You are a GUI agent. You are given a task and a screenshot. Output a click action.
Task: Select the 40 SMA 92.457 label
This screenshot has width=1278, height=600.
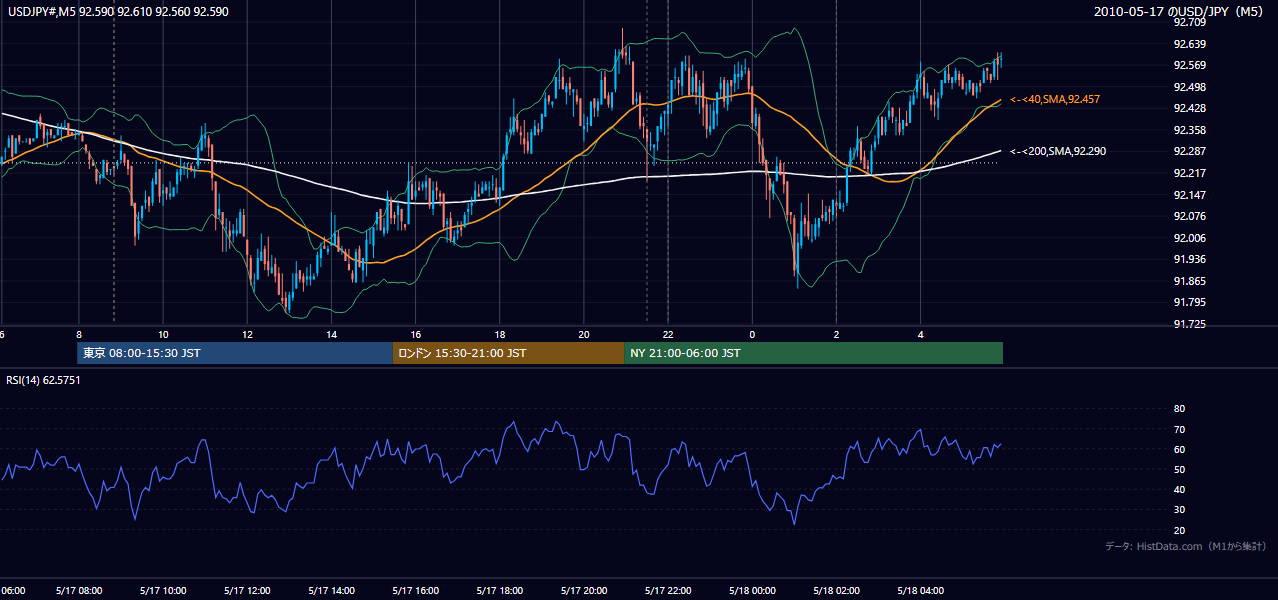pos(1055,99)
